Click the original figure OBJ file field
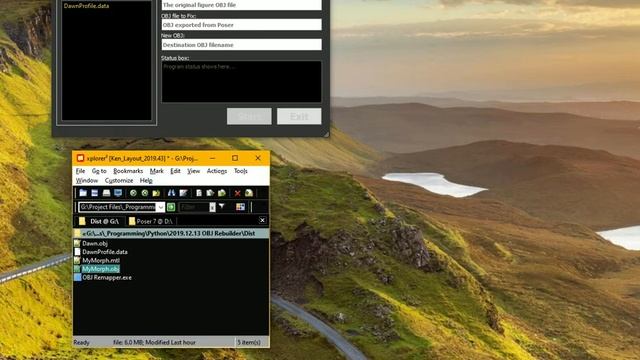Image resolution: width=640 pixels, height=360 pixels. click(x=241, y=5)
